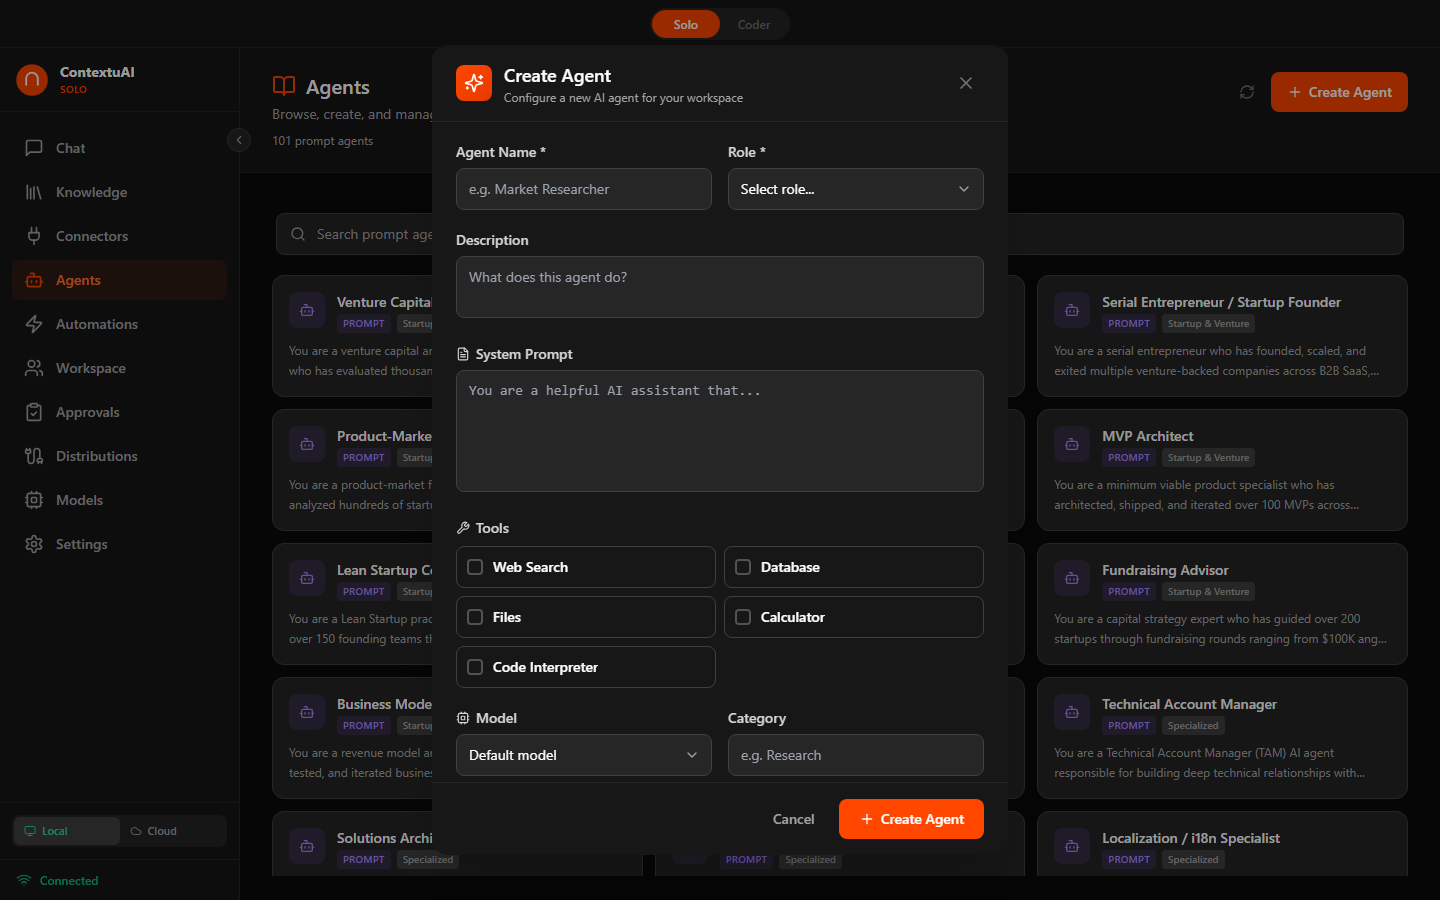Open Chat from the sidebar
The width and height of the screenshot is (1440, 900).
pos(119,148)
